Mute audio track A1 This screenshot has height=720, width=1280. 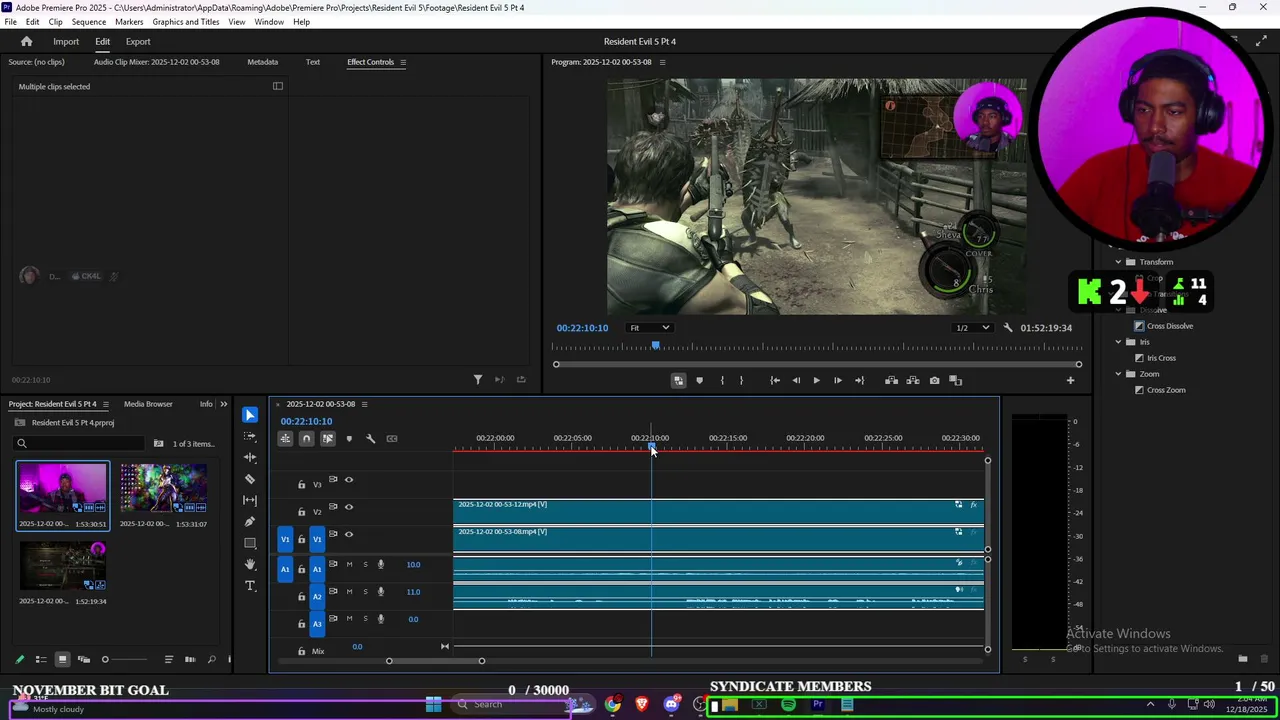[349, 565]
